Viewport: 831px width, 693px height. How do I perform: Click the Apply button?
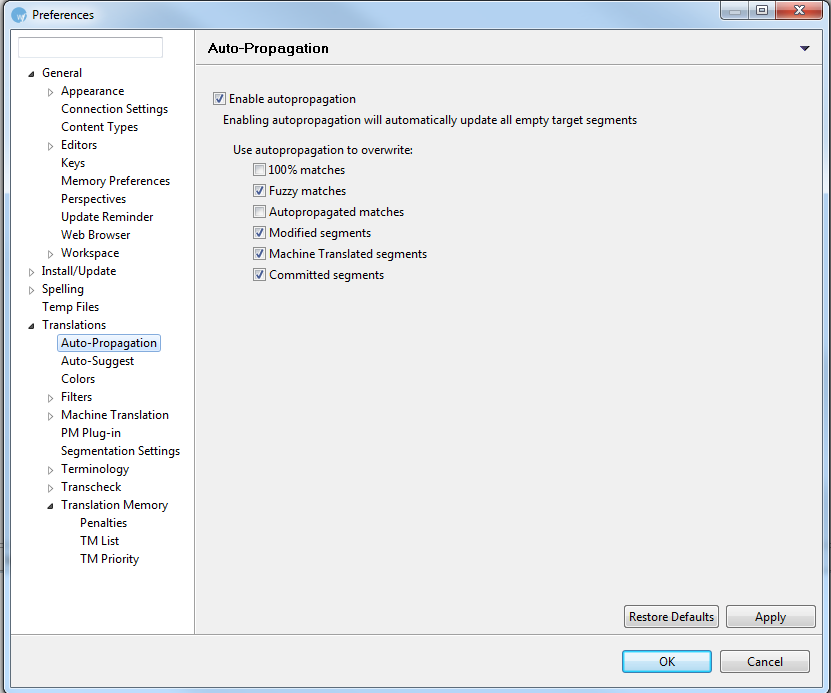click(770, 617)
